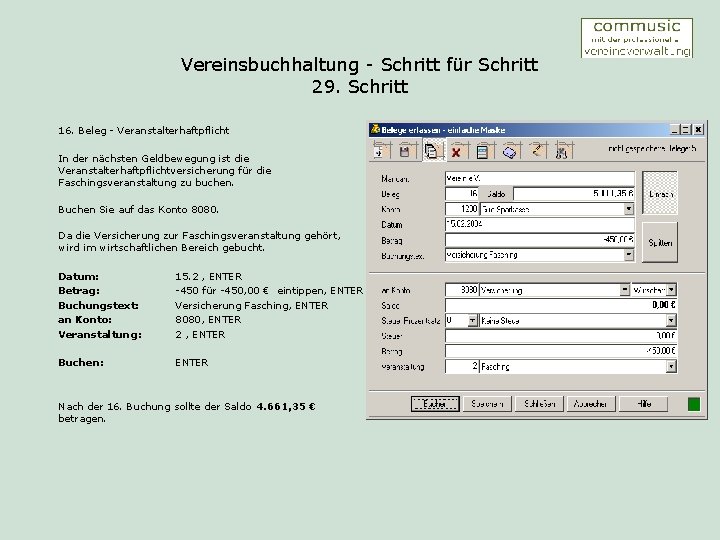Open the Veranstaltung Fasching dropdown
This screenshot has width=720, height=540.
click(x=671, y=366)
